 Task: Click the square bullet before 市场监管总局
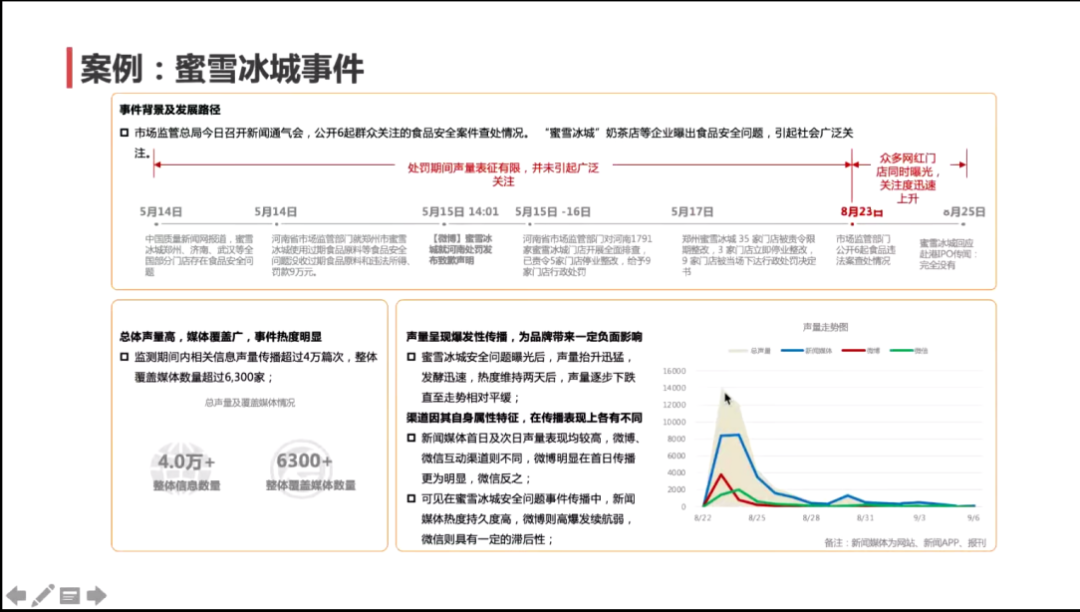pos(124,133)
